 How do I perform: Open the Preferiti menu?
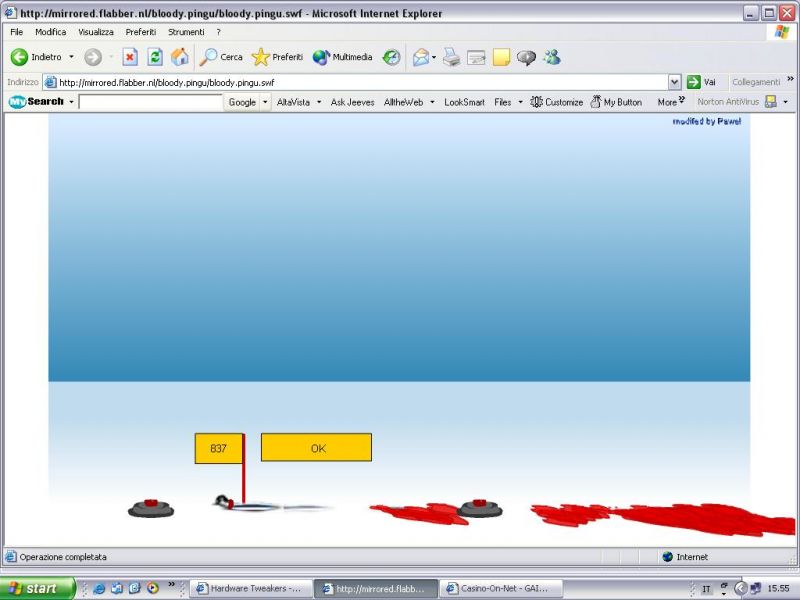click(x=140, y=32)
